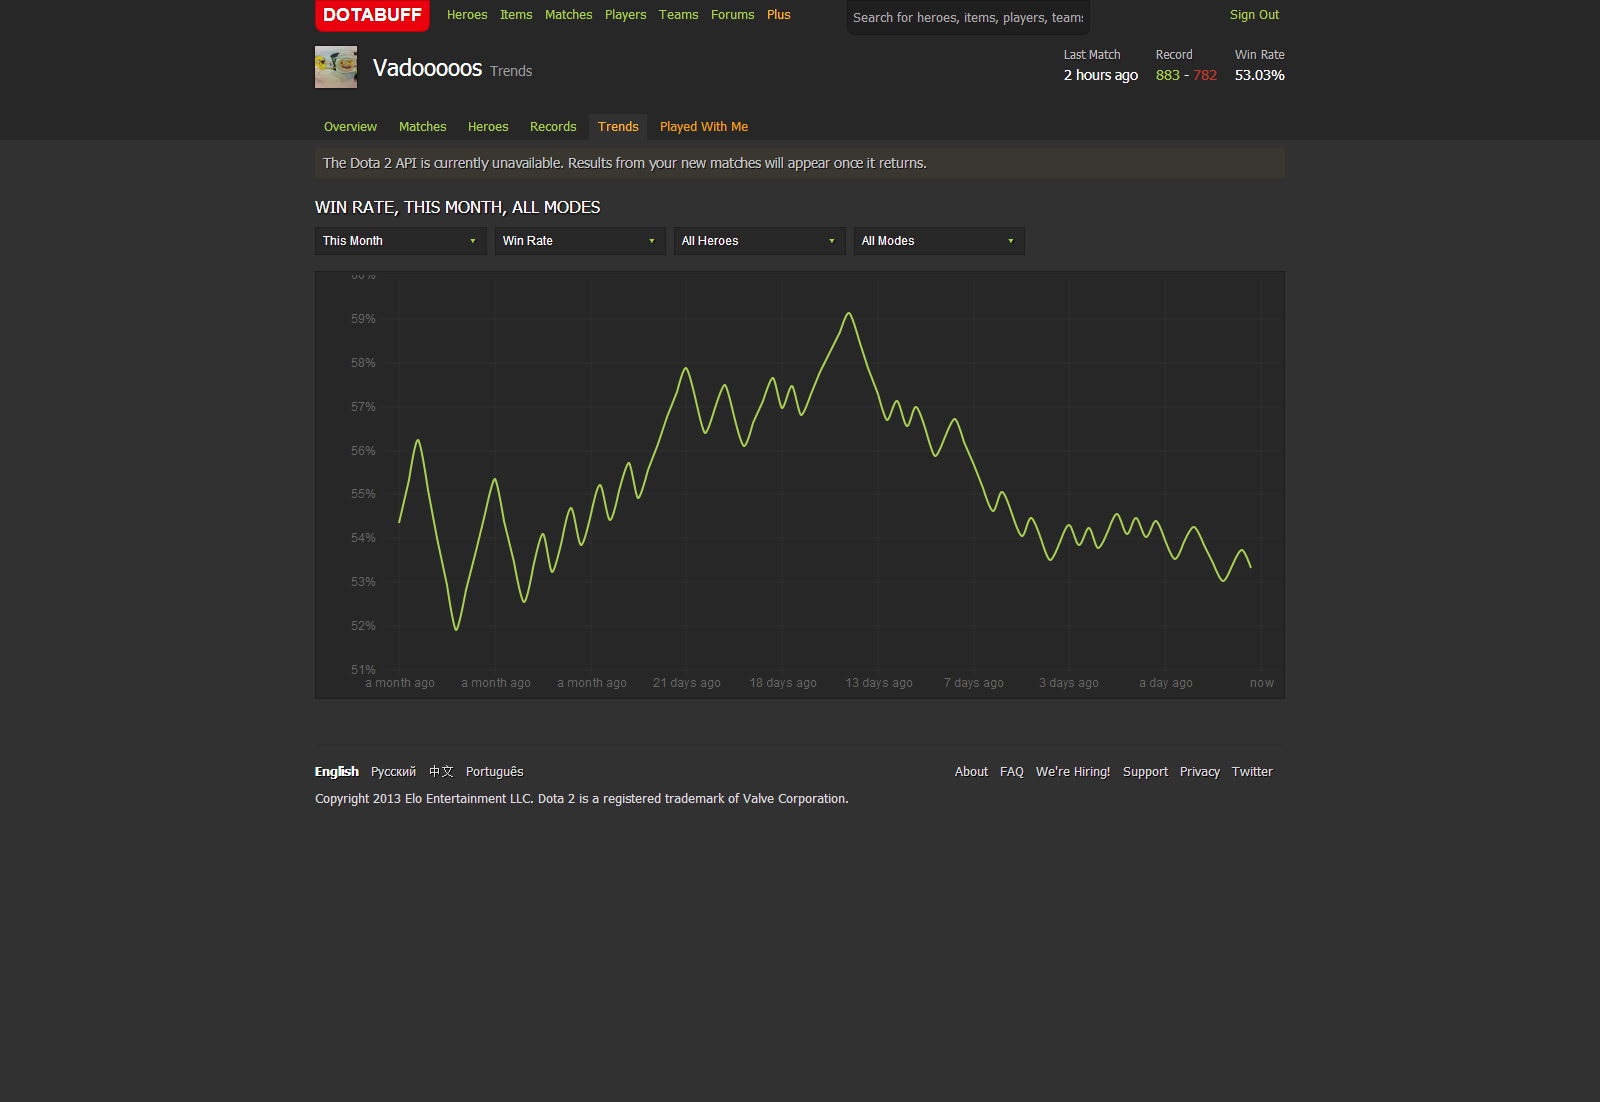This screenshot has height=1102, width=1600.
Task: Open the About footer link
Action: point(971,772)
